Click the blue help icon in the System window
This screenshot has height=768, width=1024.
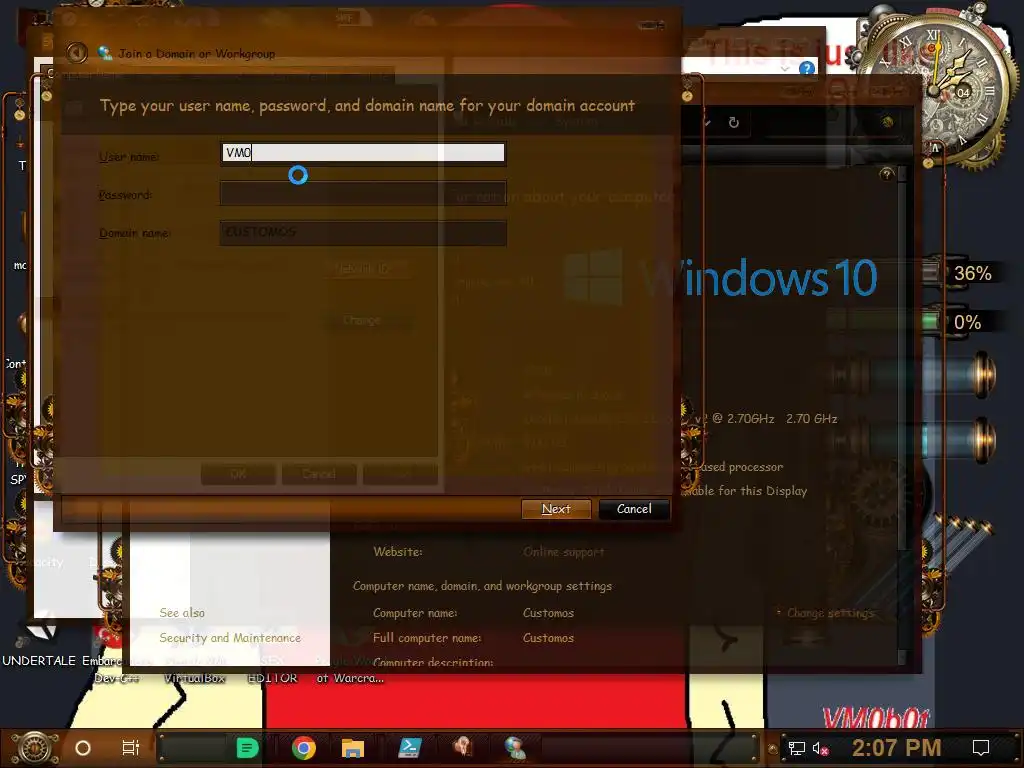(x=807, y=68)
